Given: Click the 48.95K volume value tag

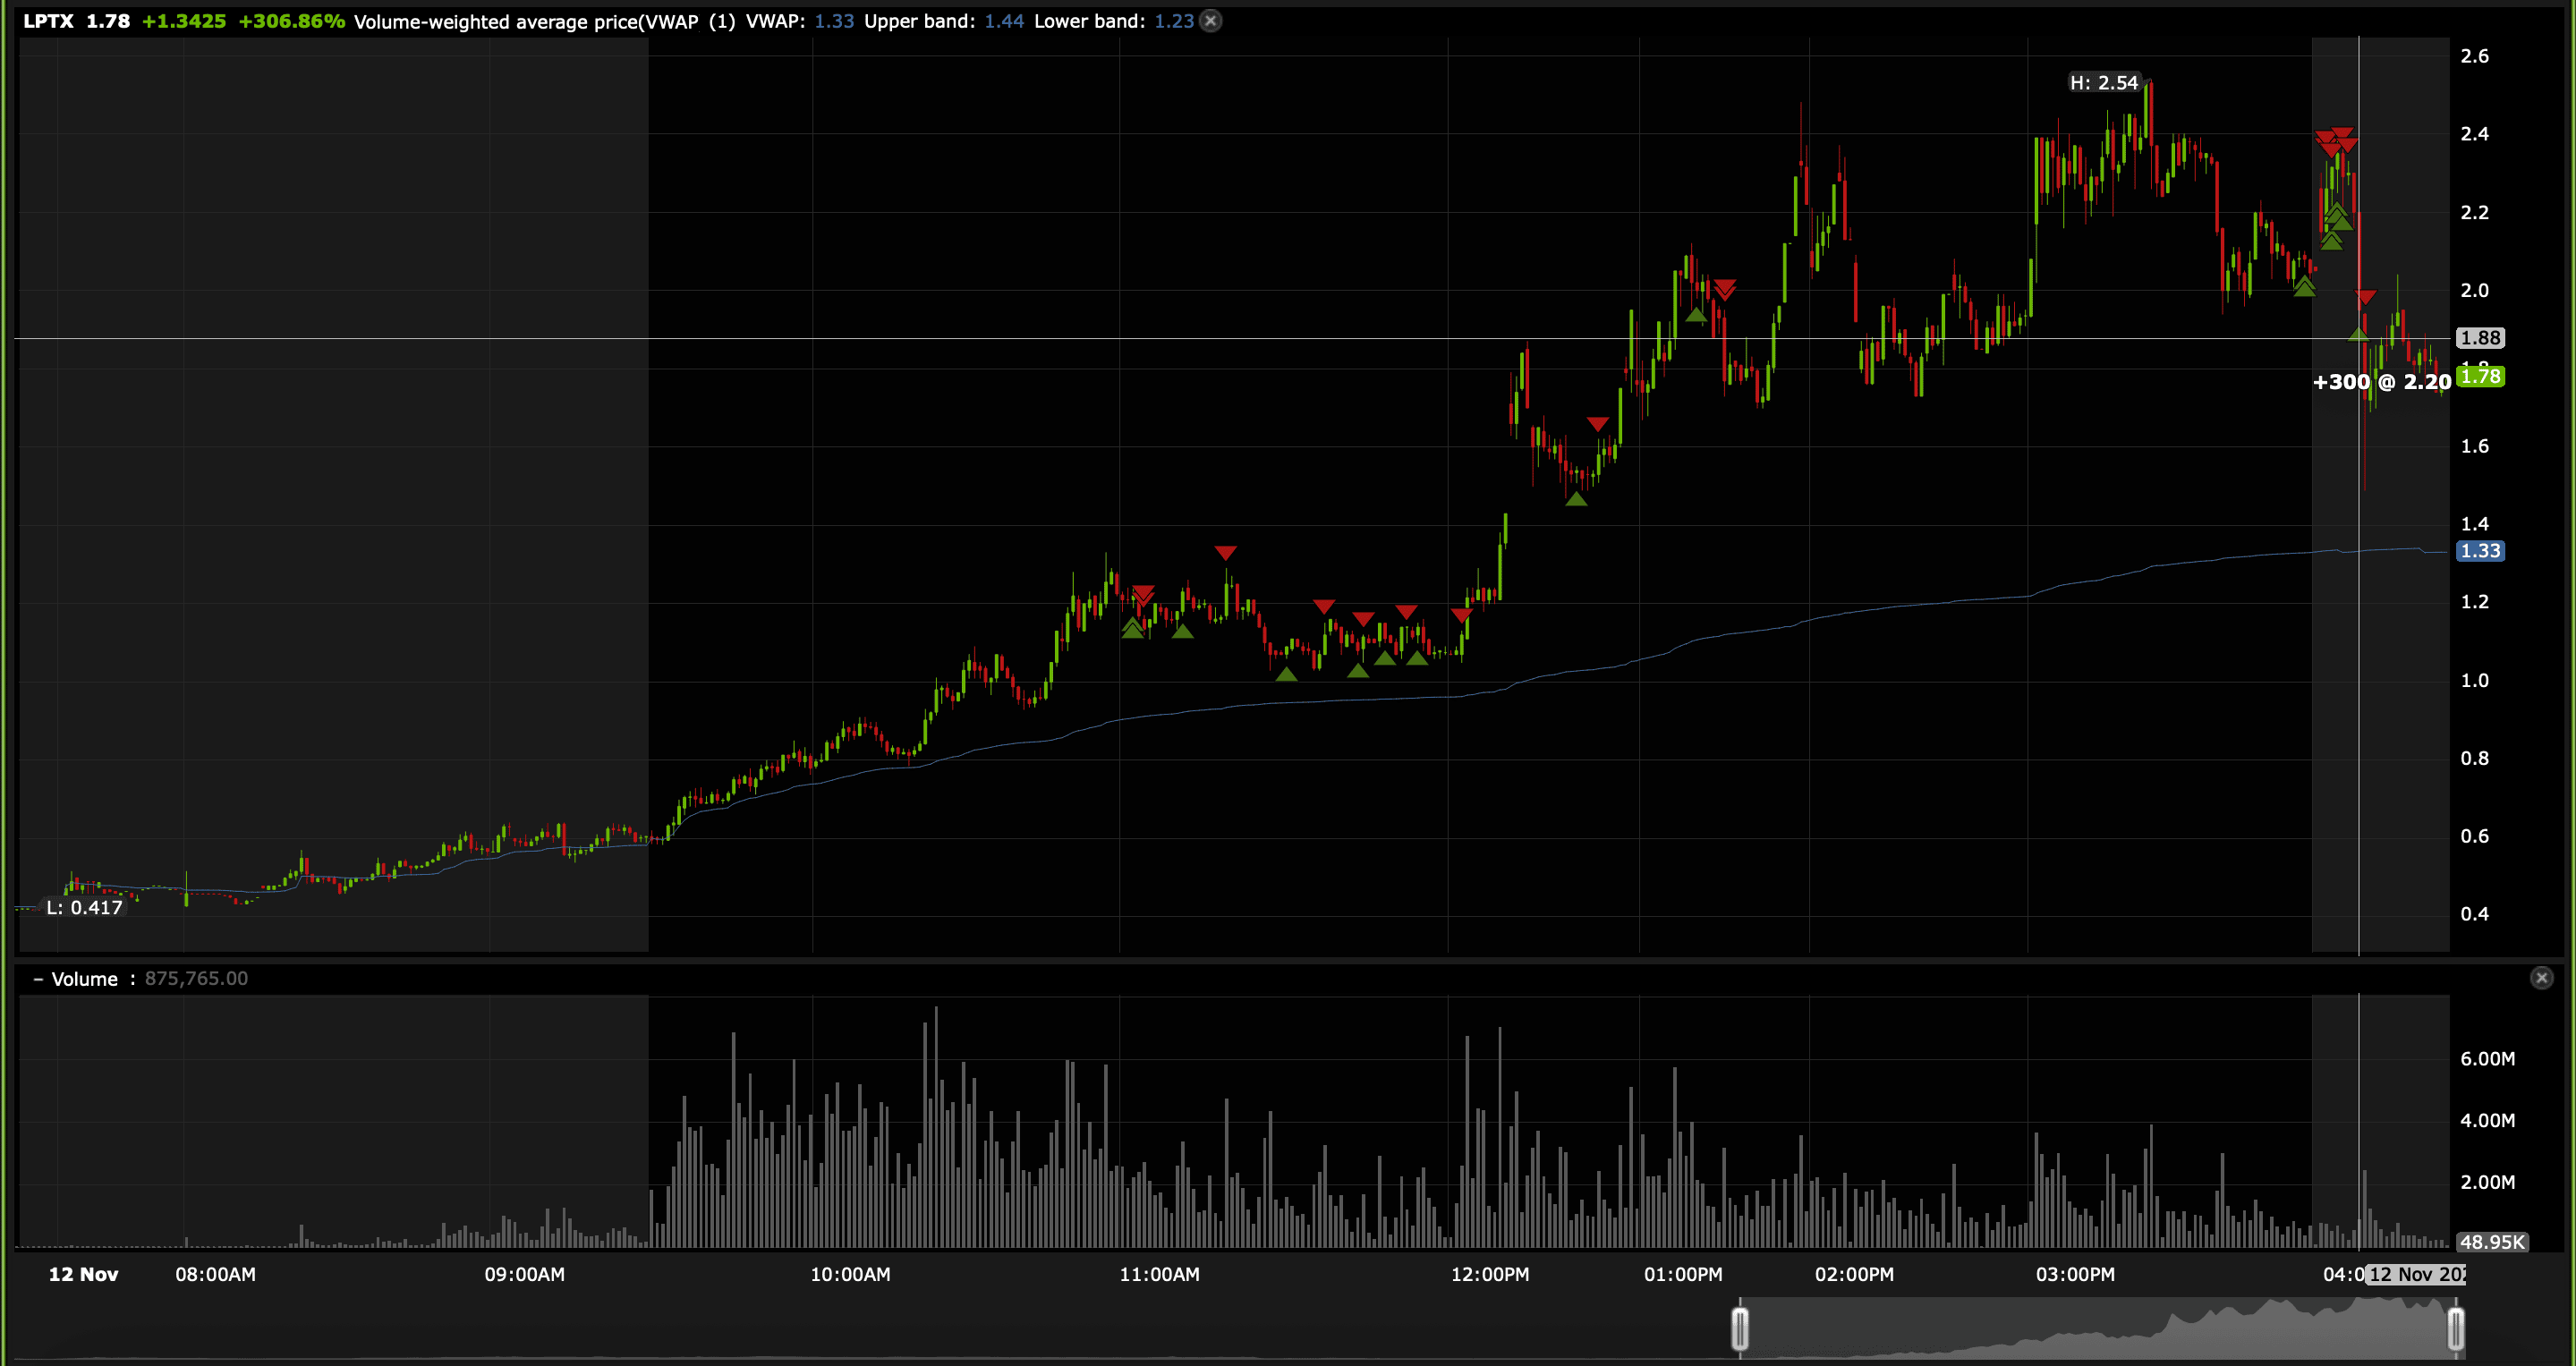Looking at the screenshot, I should click(2492, 1242).
